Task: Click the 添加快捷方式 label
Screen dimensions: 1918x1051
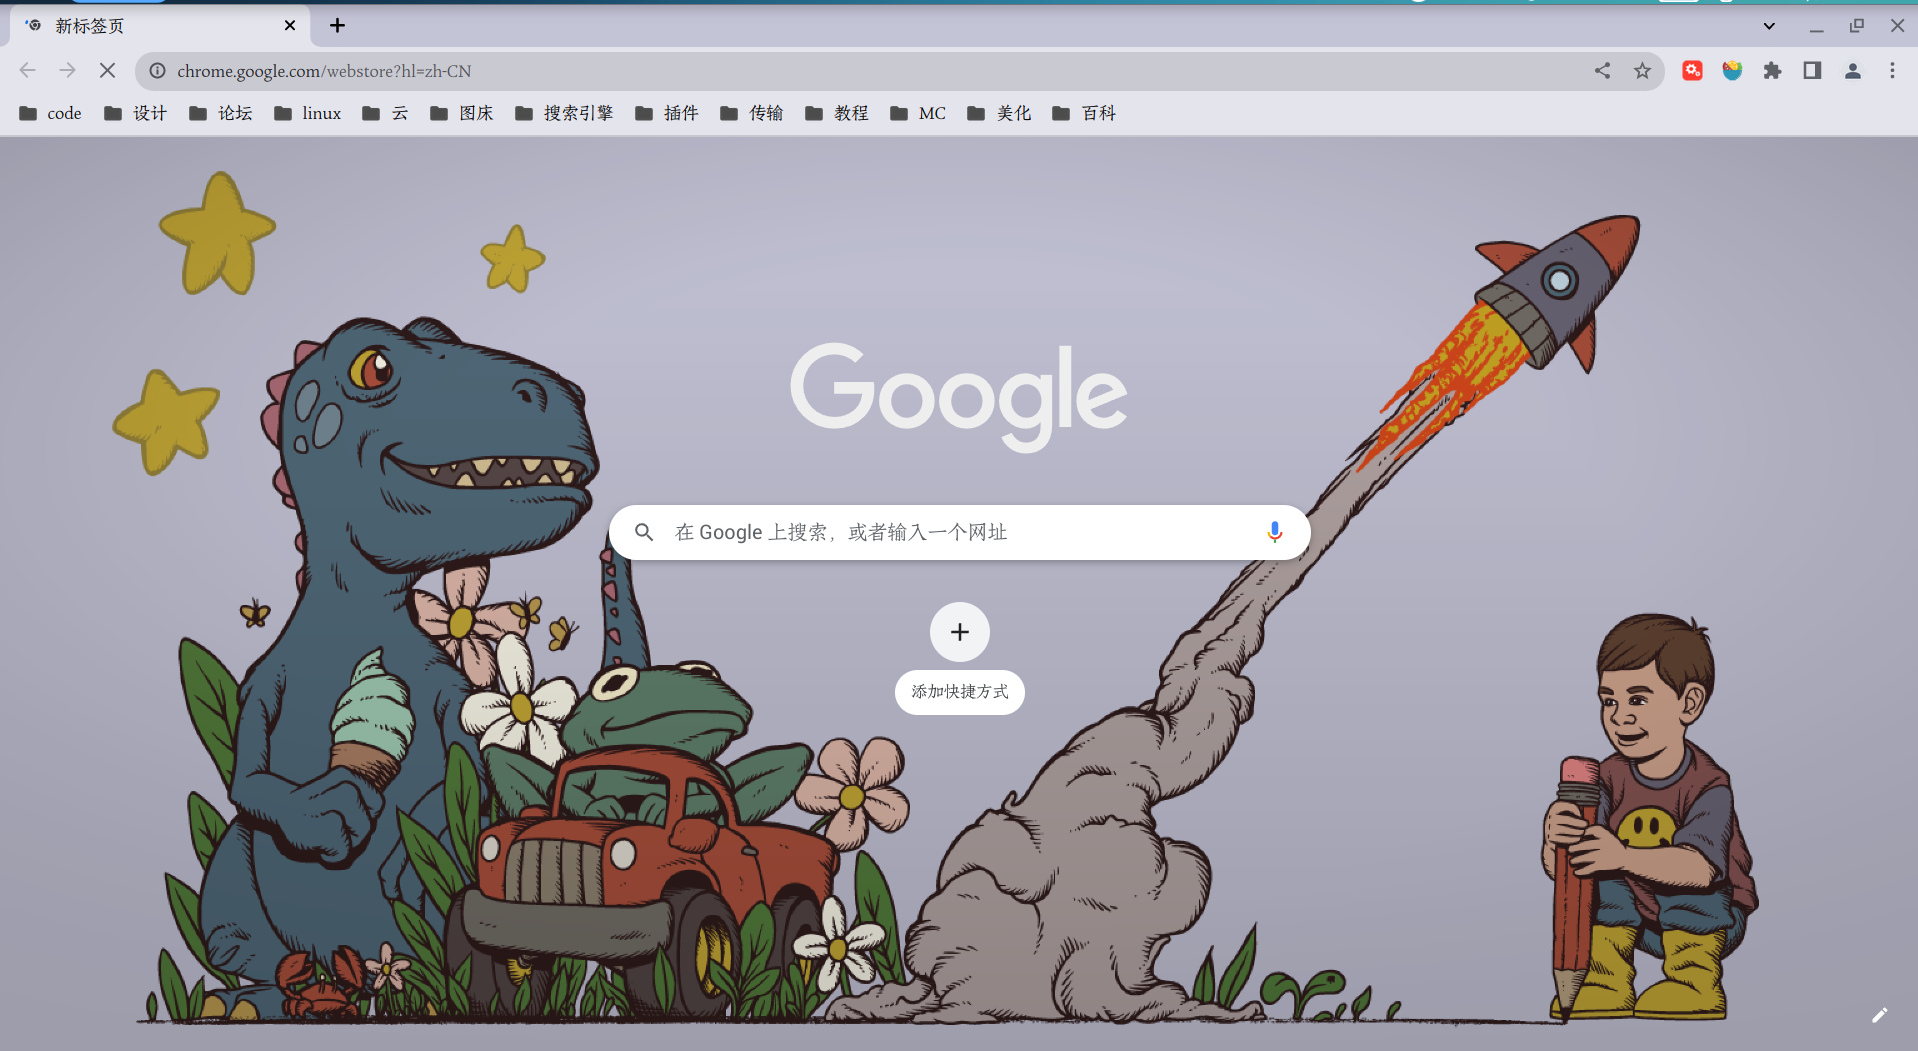Action: (960, 692)
